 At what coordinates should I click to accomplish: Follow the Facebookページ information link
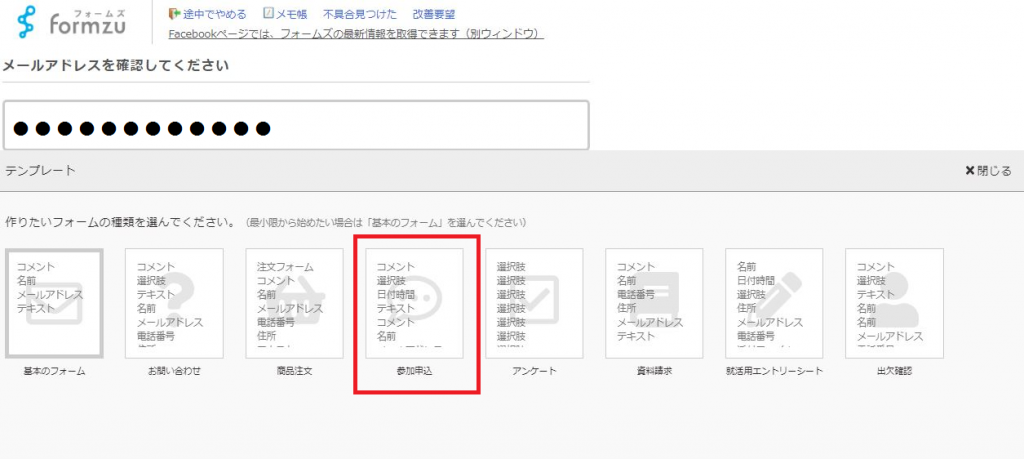pos(355,34)
